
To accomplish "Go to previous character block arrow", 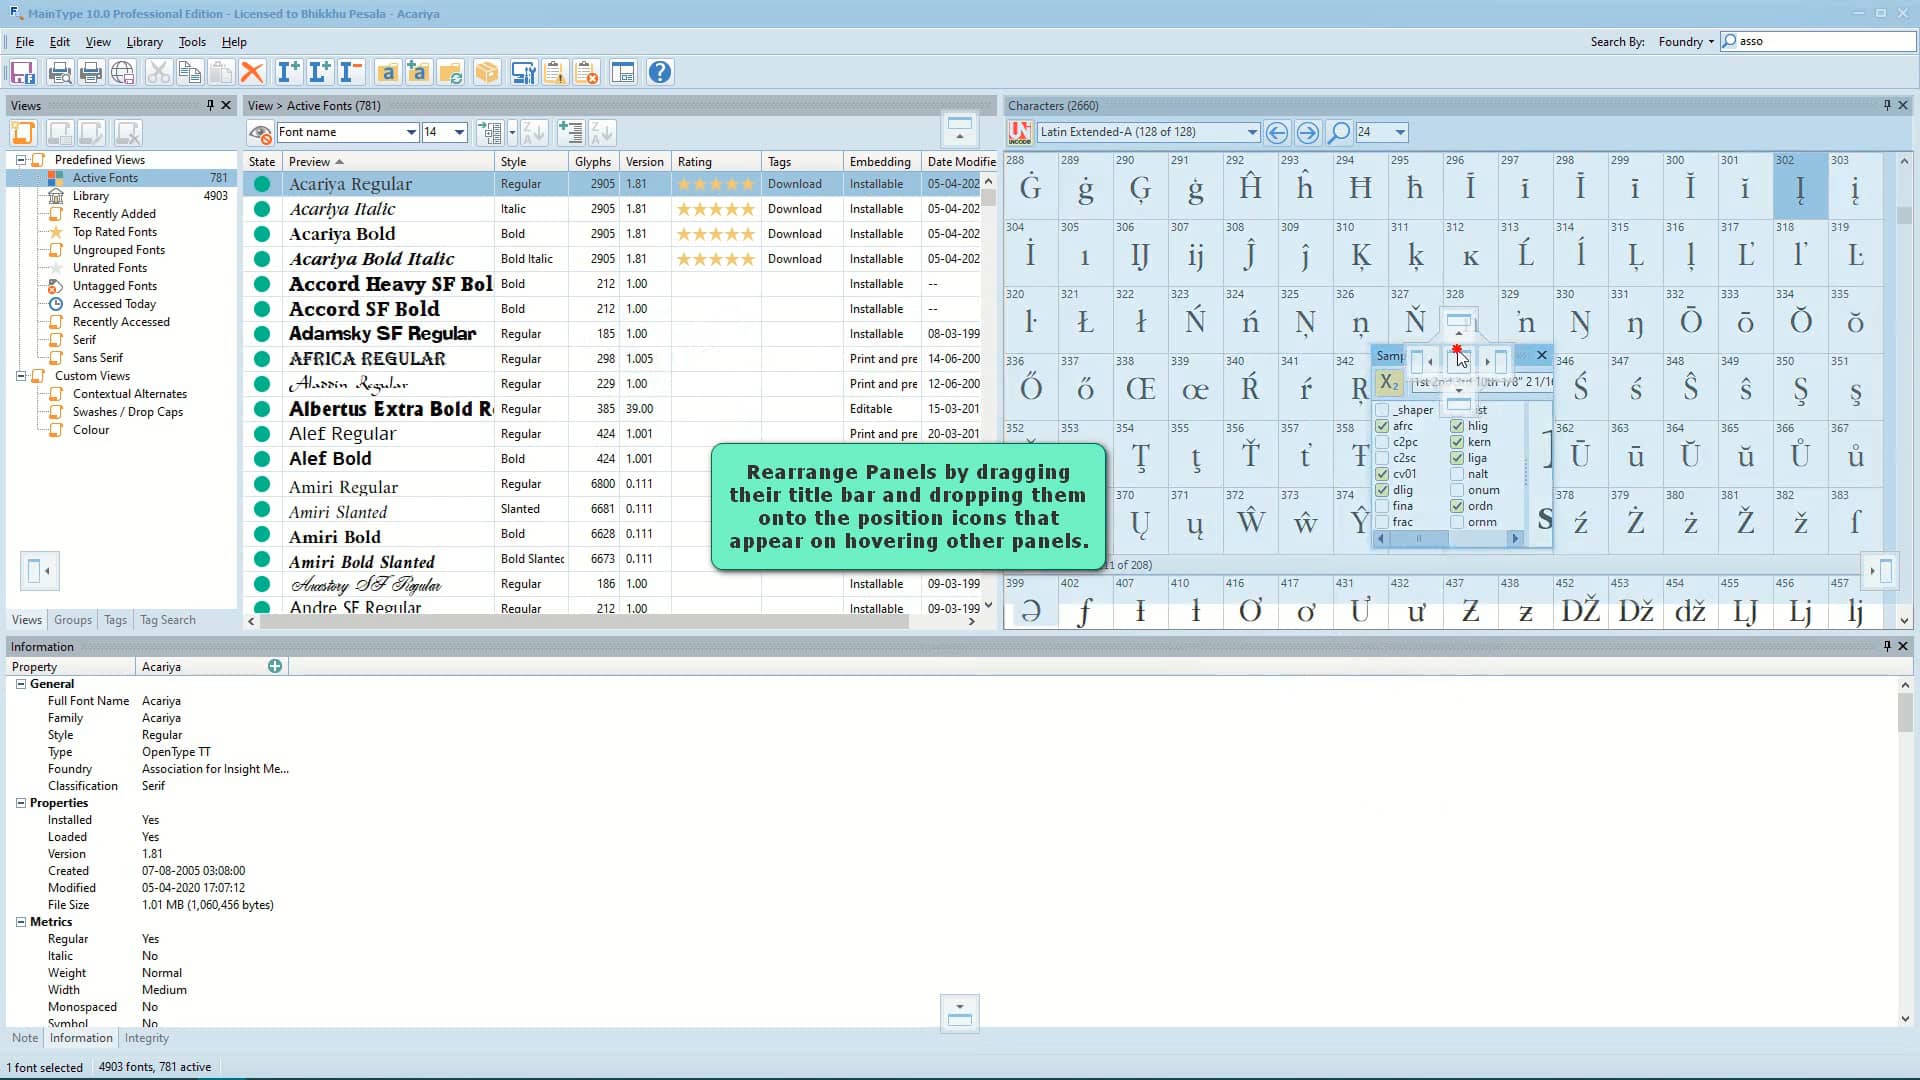I will tap(1277, 132).
